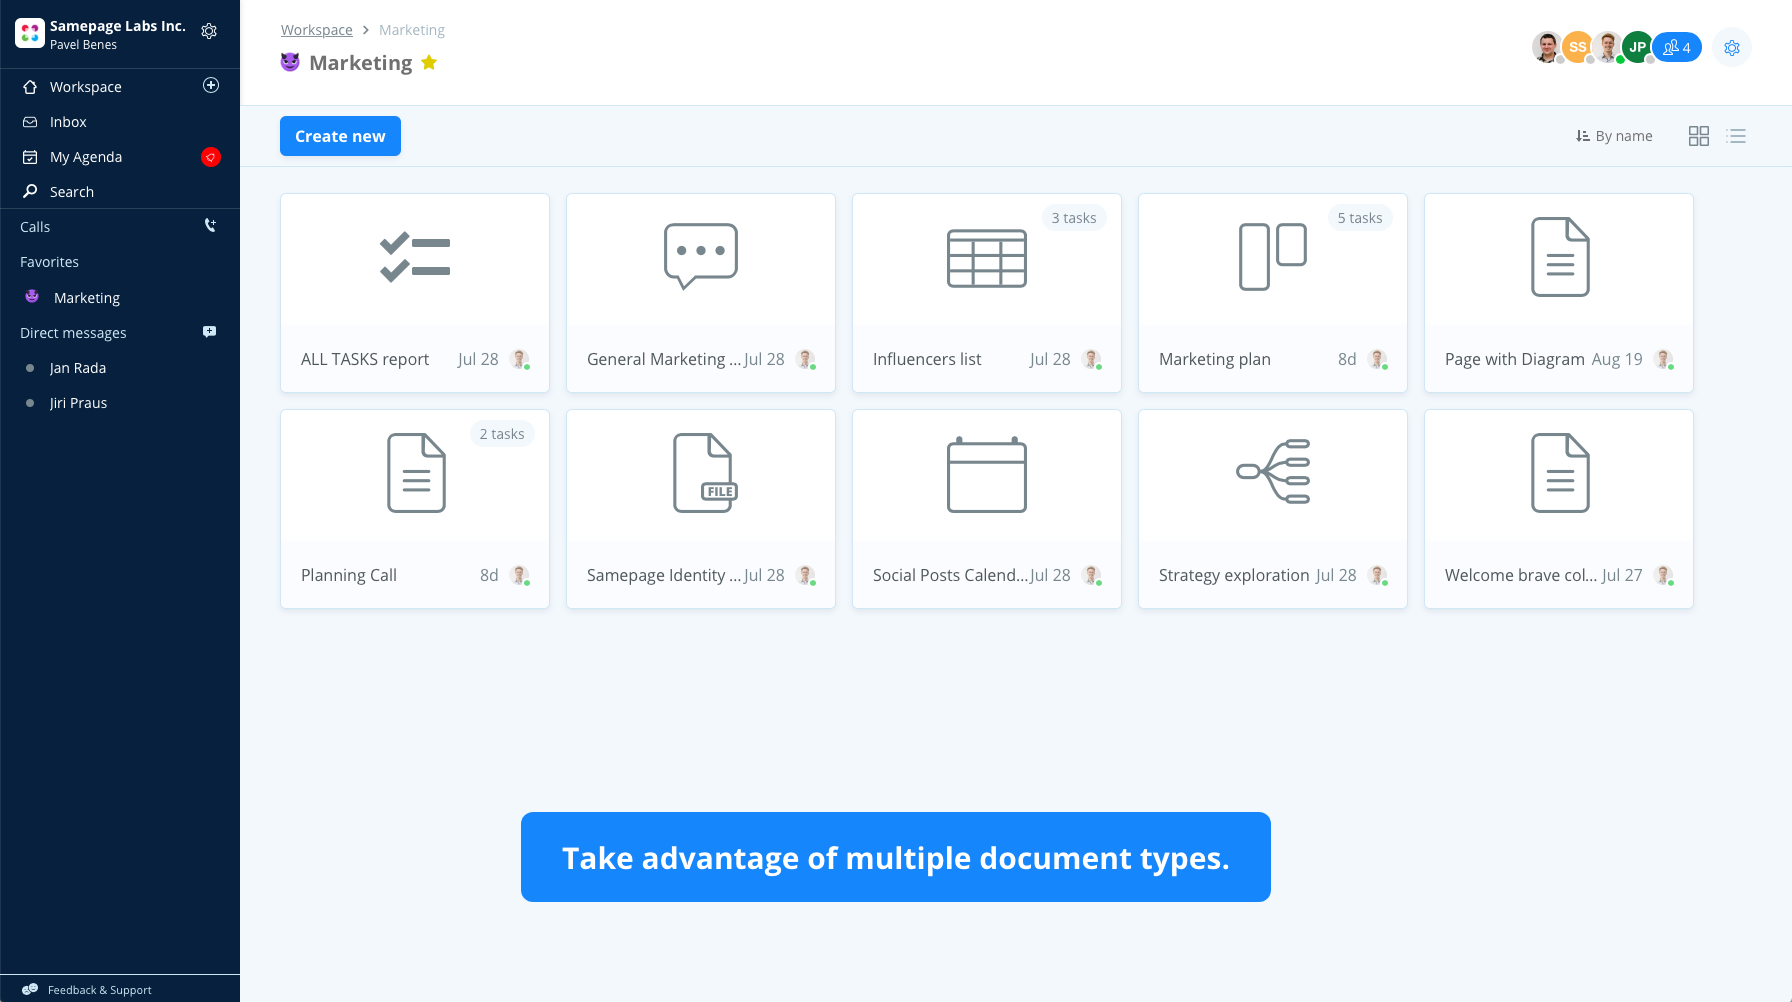Click the third member photo avatar
The image size is (1792, 1002).
[1607, 47]
